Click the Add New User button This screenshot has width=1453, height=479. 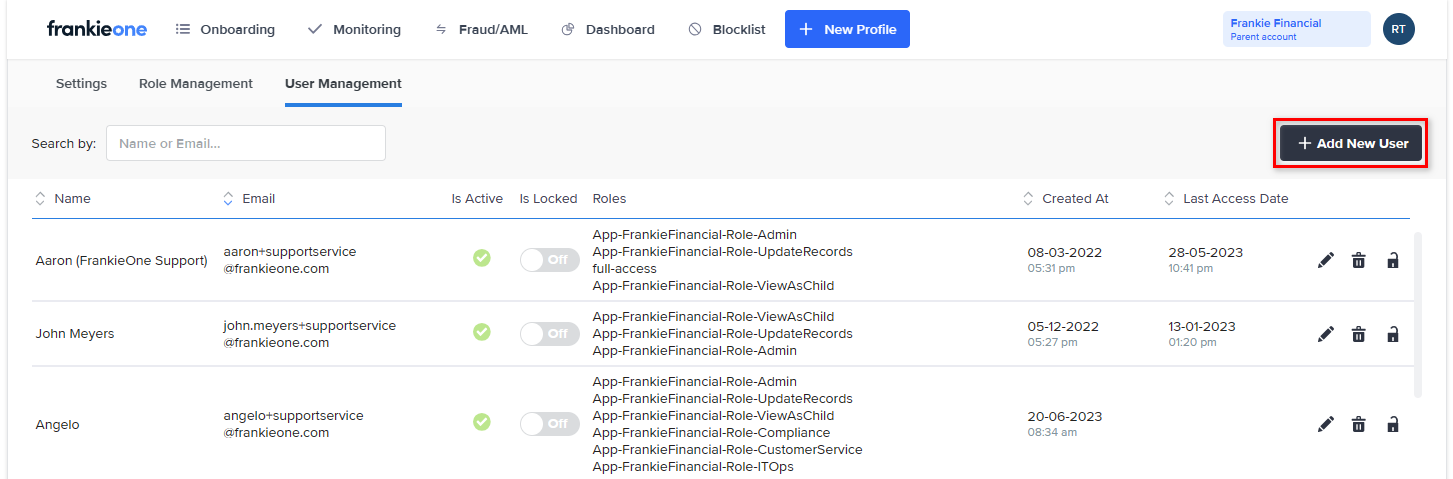1352,144
